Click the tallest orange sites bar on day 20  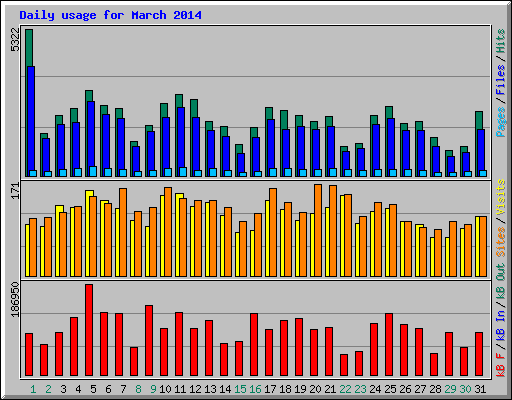click(x=318, y=230)
